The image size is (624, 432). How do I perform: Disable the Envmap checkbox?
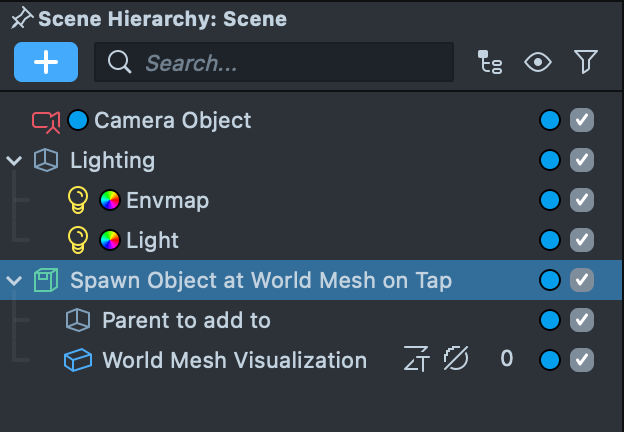pyautogui.click(x=582, y=200)
